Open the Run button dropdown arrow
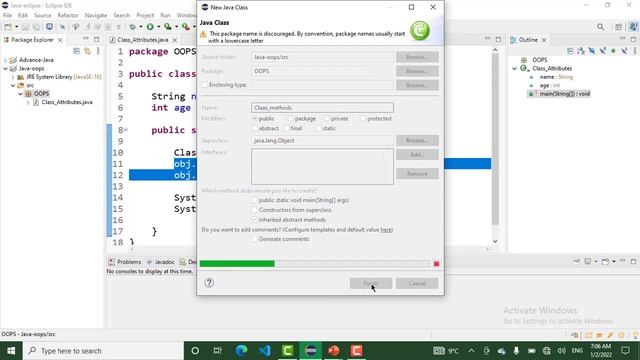The image size is (640, 360). [158, 27]
